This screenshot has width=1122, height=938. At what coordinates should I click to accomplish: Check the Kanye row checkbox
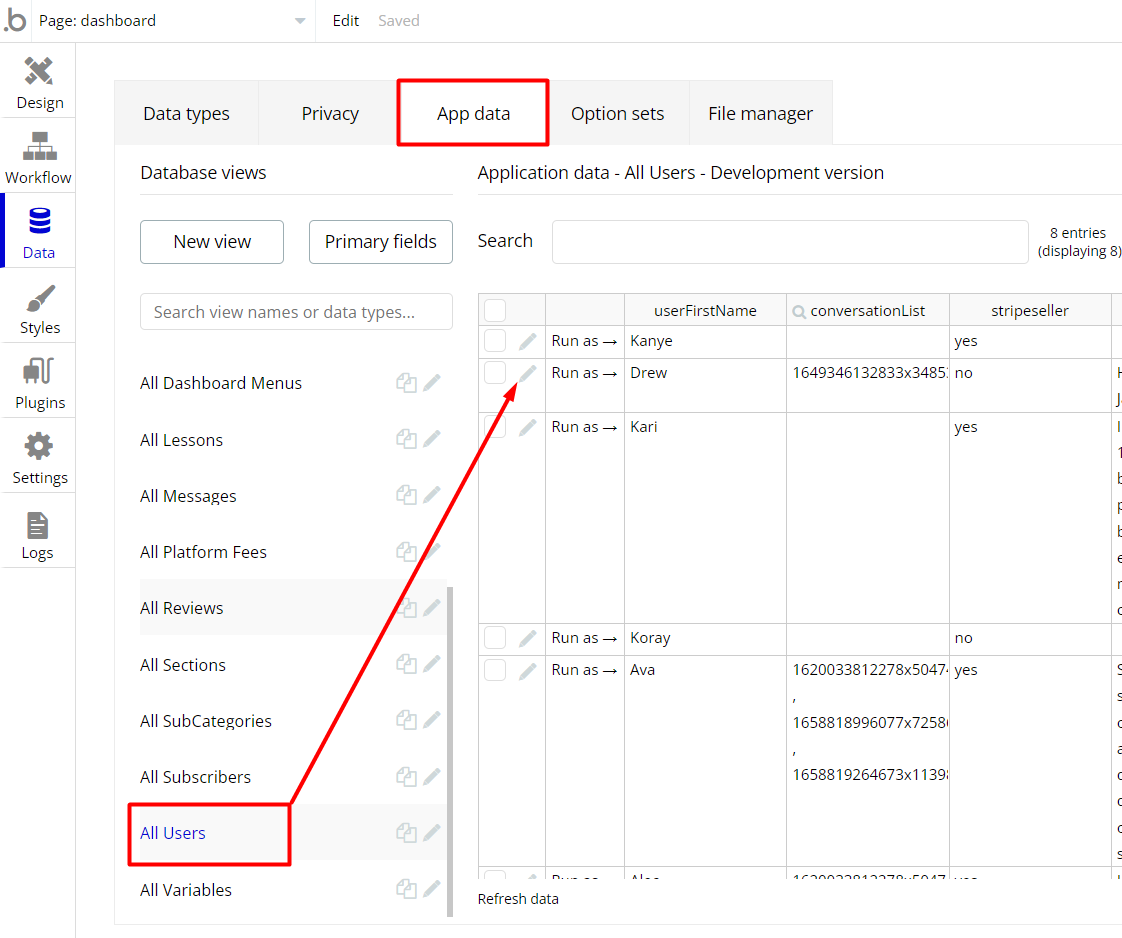495,341
